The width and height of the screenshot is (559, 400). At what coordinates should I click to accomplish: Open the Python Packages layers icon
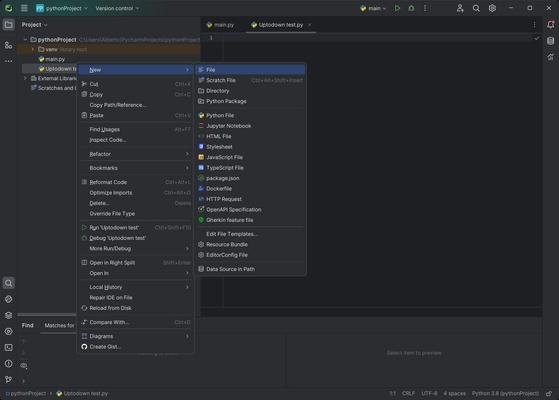pyautogui.click(x=9, y=315)
